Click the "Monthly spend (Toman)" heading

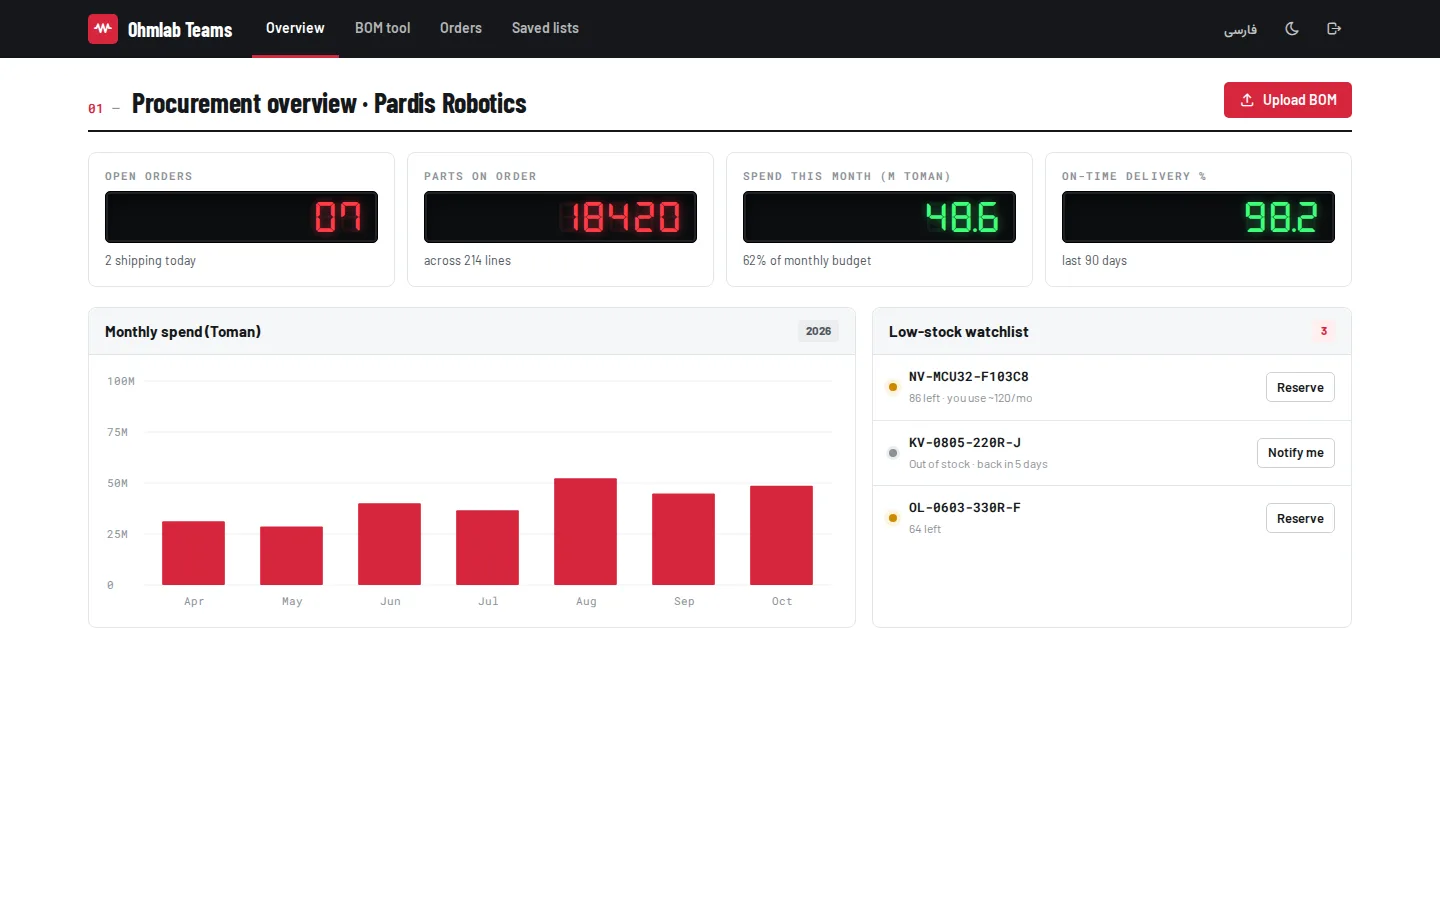point(183,332)
